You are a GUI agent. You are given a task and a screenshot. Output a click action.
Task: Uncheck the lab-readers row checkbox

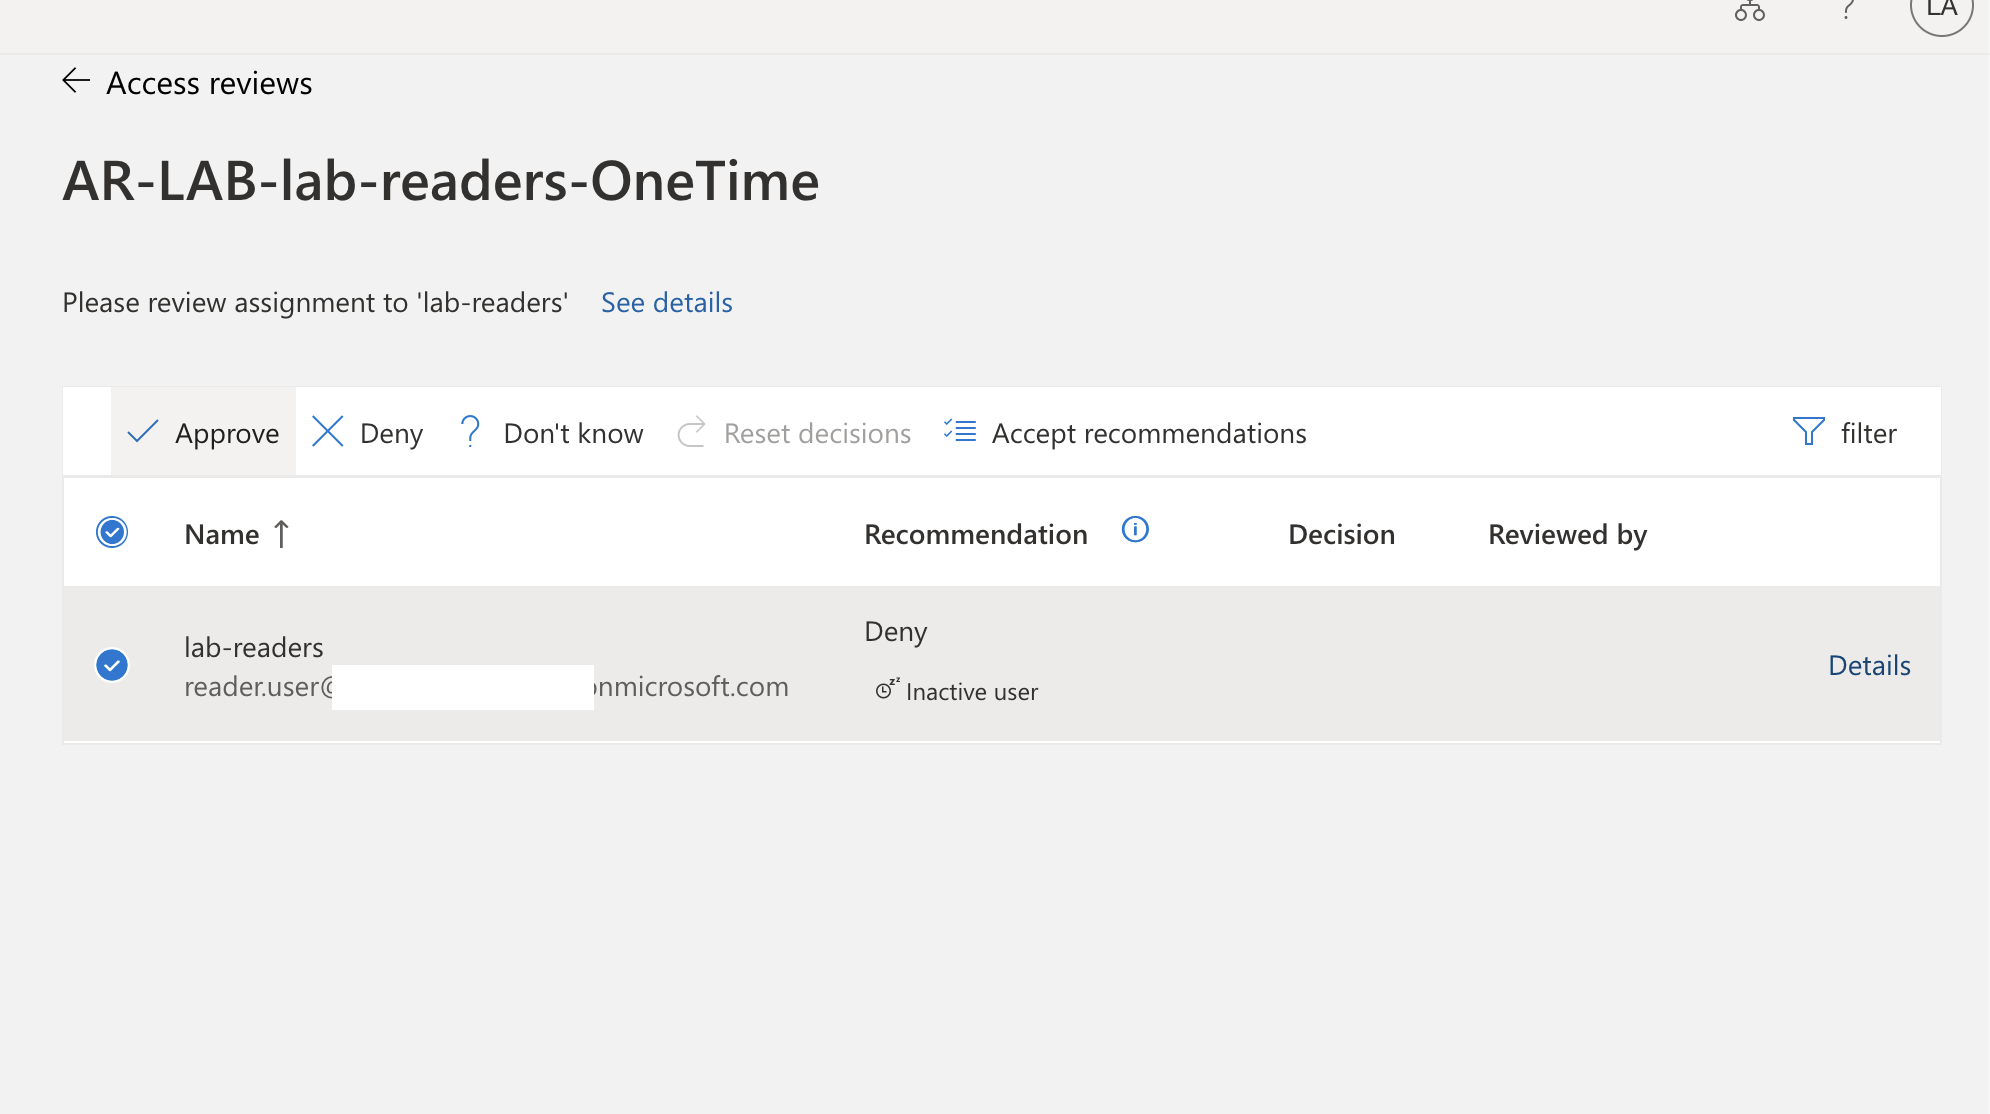point(112,665)
